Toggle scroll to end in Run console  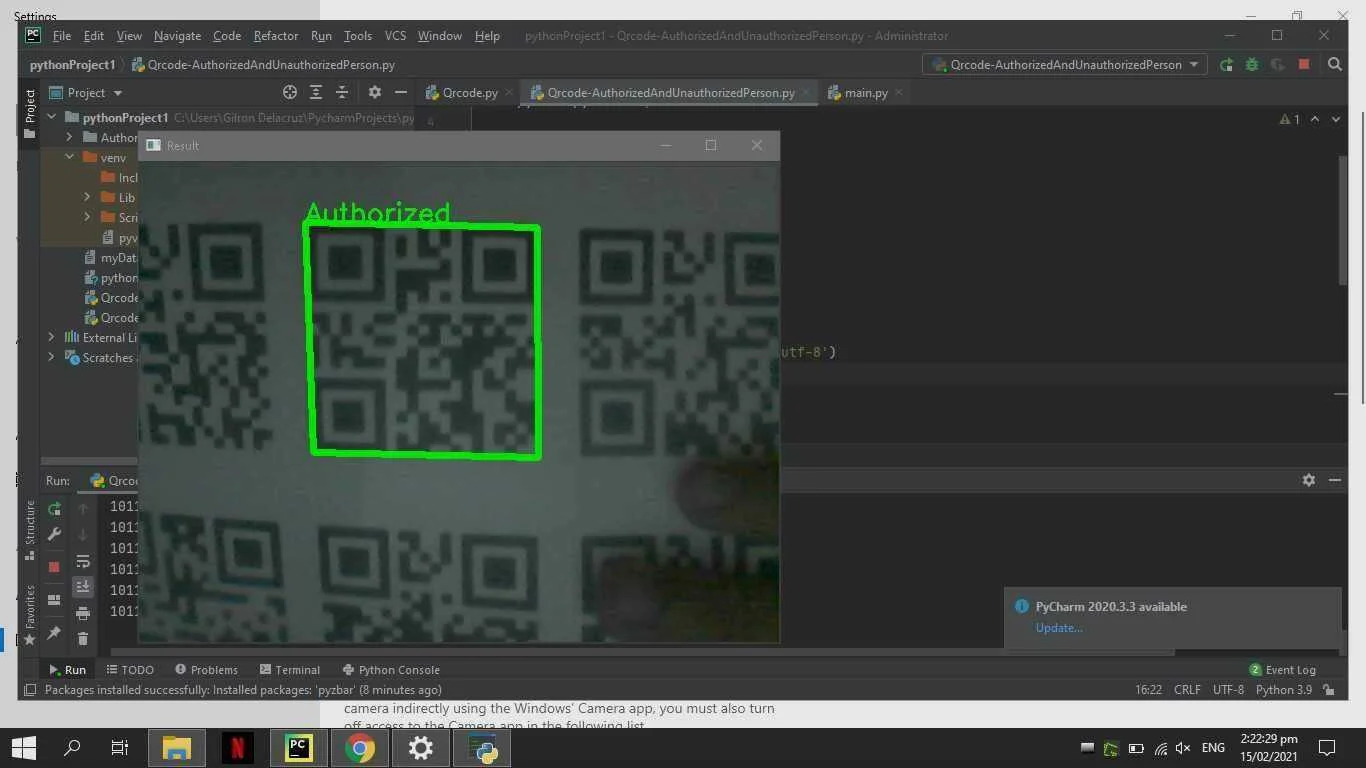point(83,587)
